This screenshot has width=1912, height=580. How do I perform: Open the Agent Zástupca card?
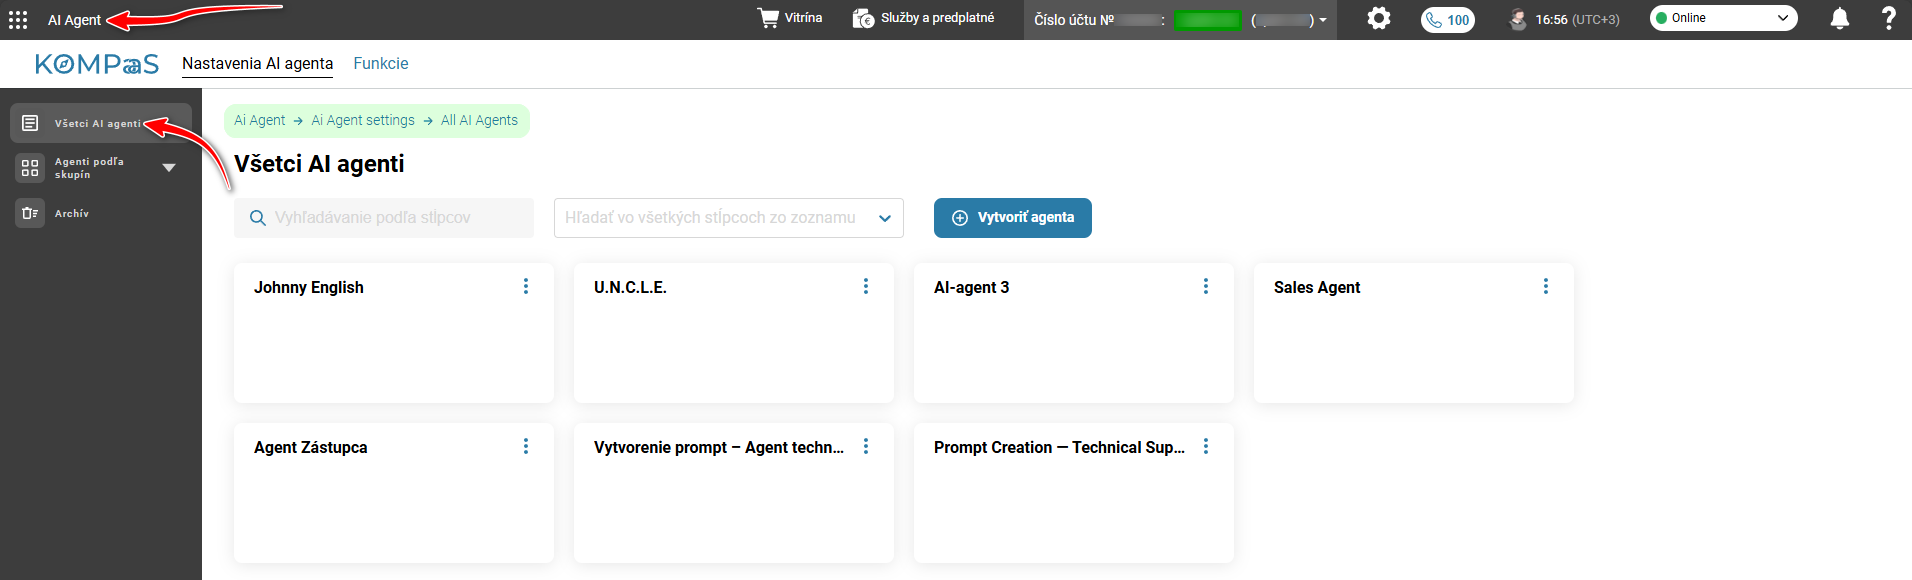coord(394,493)
